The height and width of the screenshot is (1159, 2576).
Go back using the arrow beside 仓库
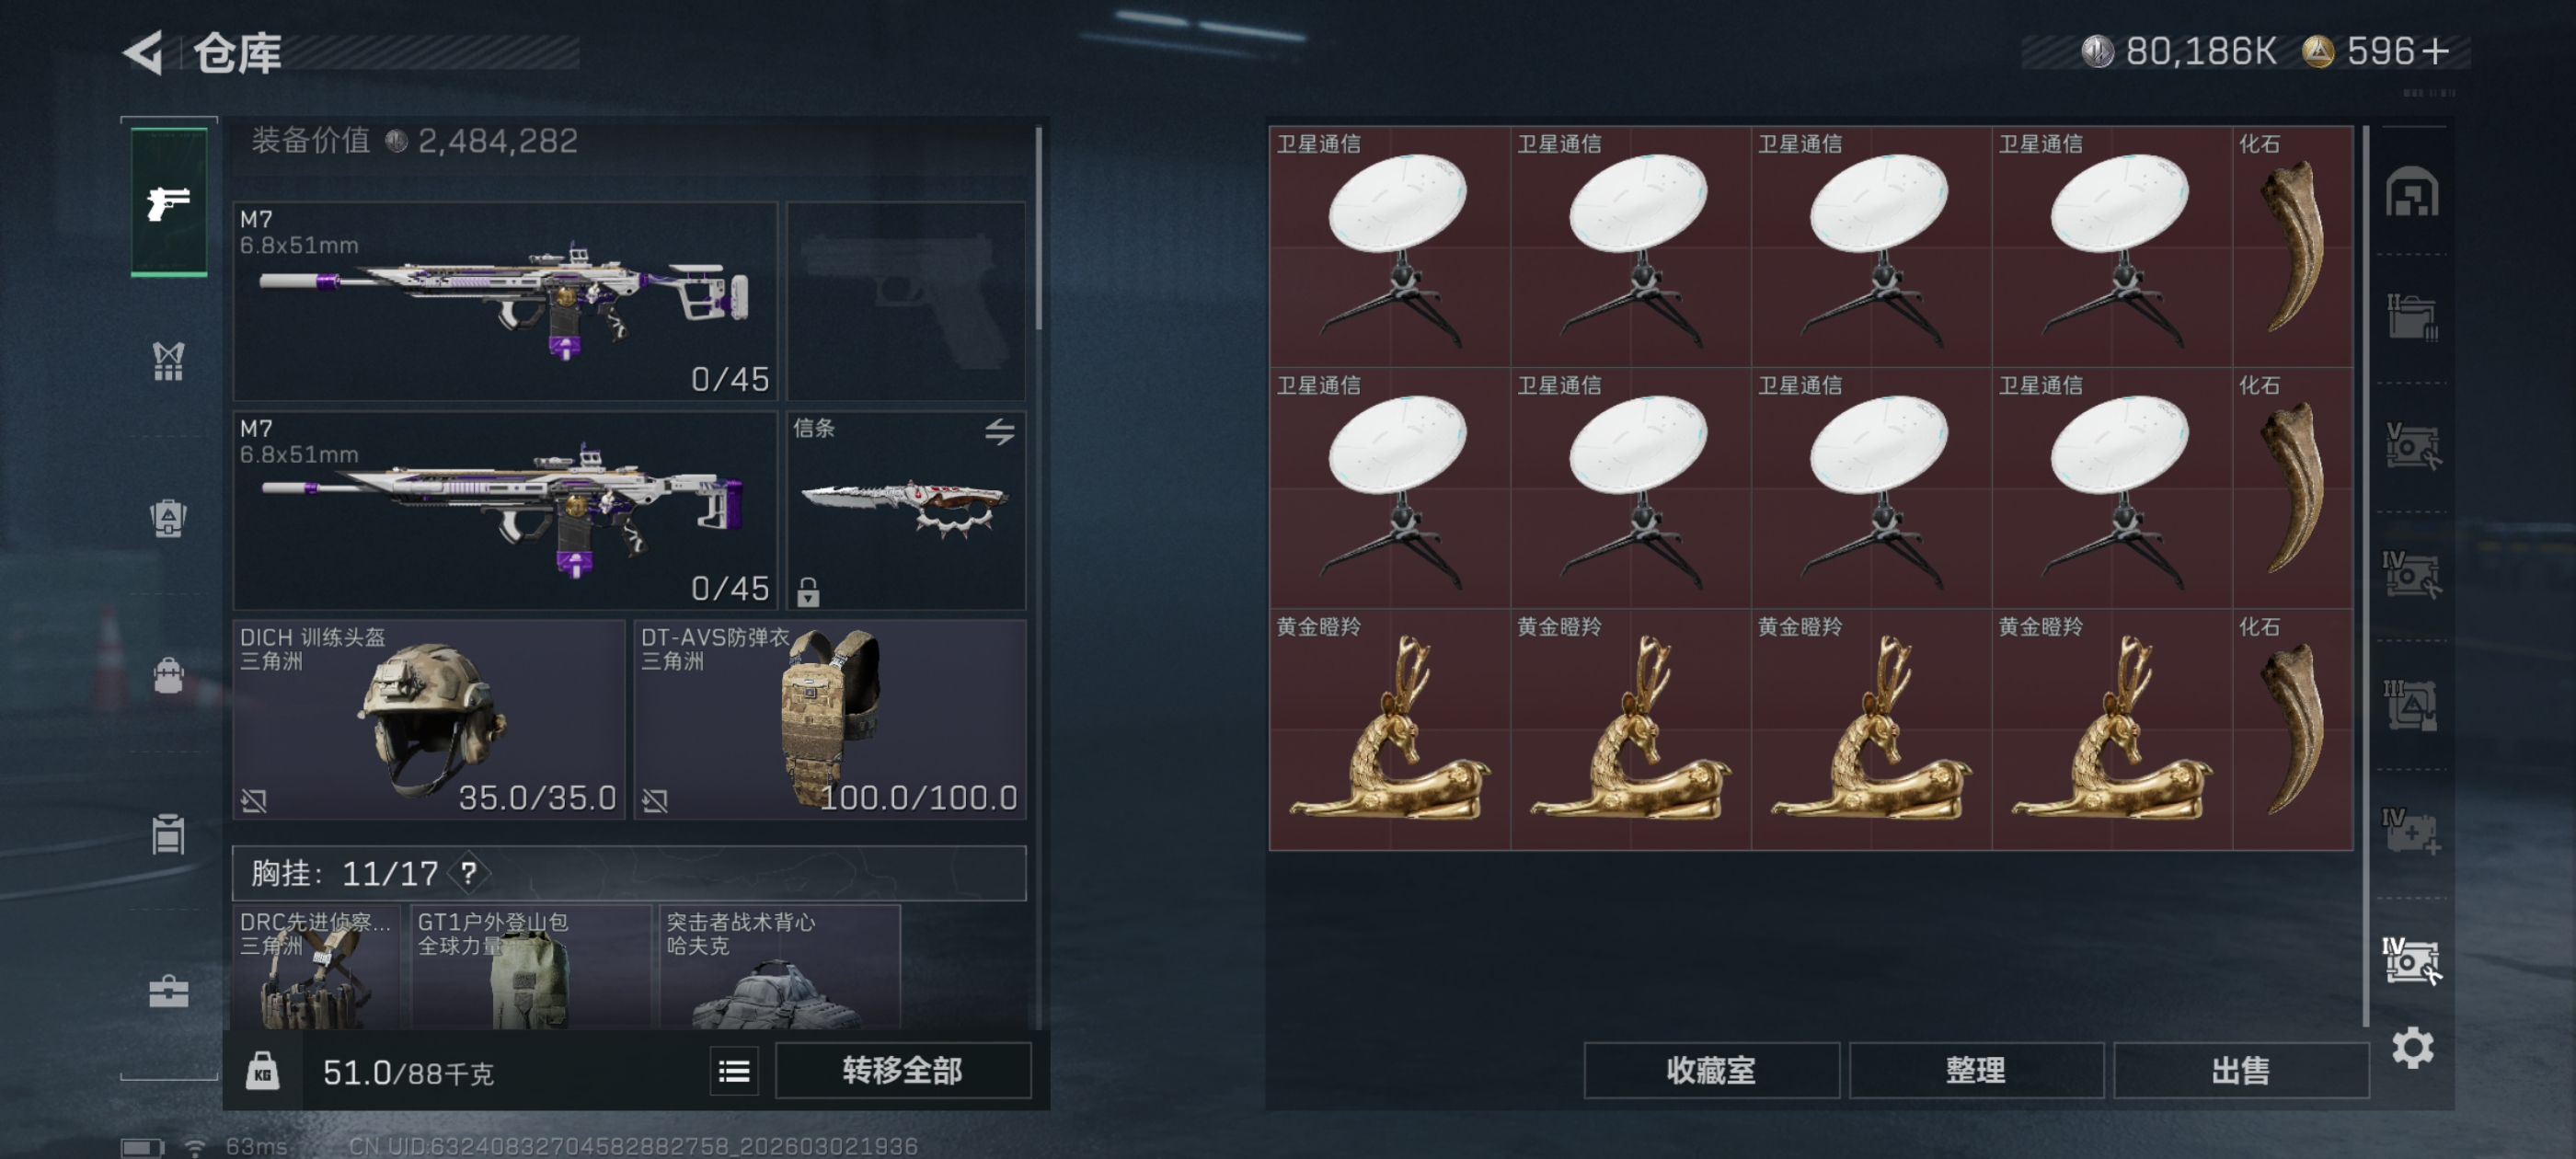click(143, 52)
